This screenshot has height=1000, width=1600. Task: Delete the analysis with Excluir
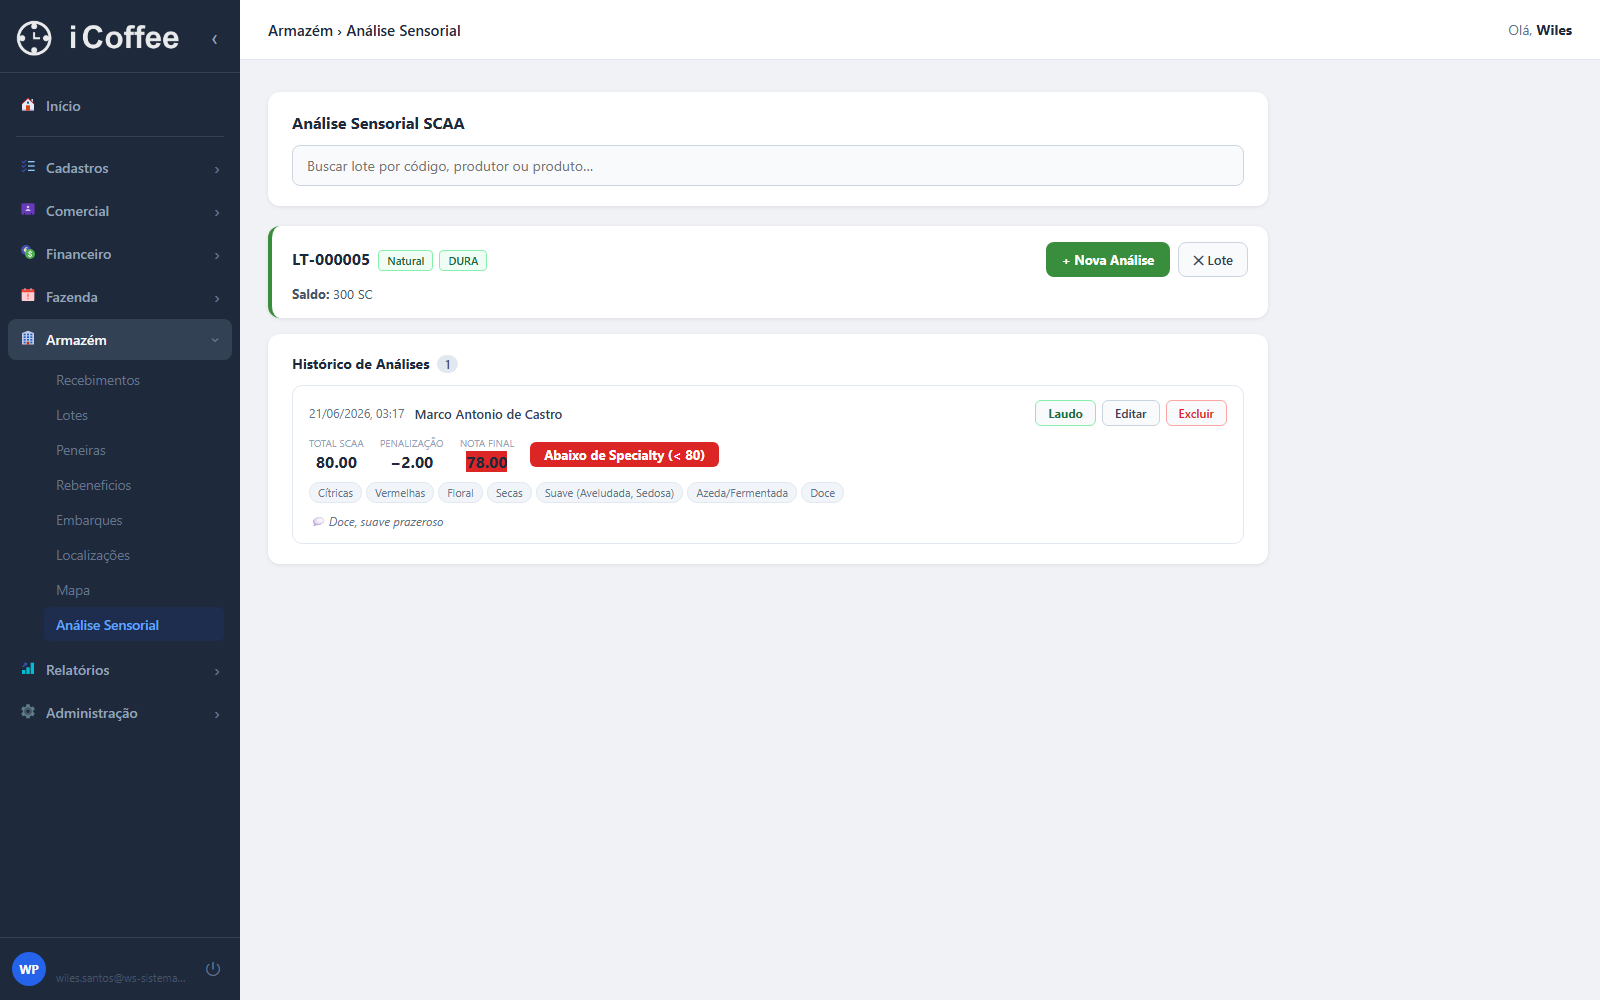pyautogui.click(x=1196, y=414)
